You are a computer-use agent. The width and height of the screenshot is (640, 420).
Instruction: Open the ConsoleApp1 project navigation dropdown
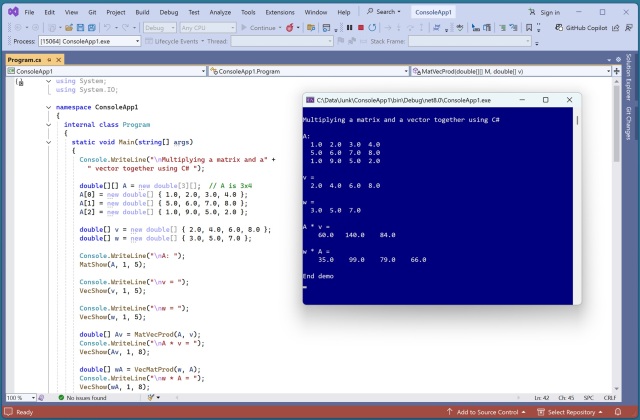tap(106, 71)
